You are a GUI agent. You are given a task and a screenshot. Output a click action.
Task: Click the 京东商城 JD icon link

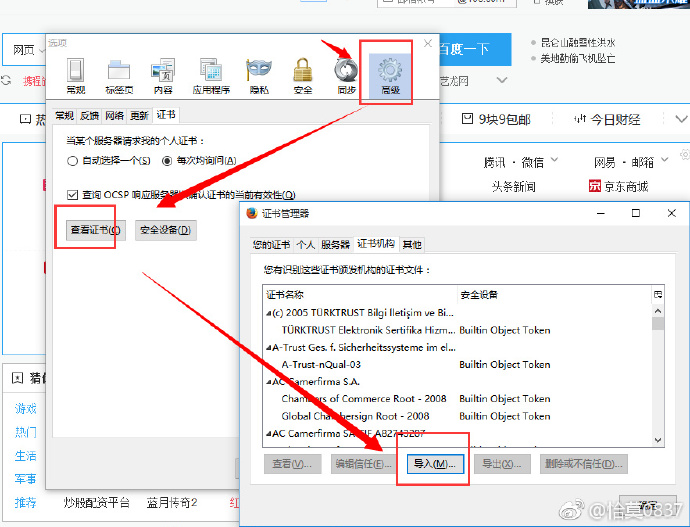pyautogui.click(x=595, y=186)
